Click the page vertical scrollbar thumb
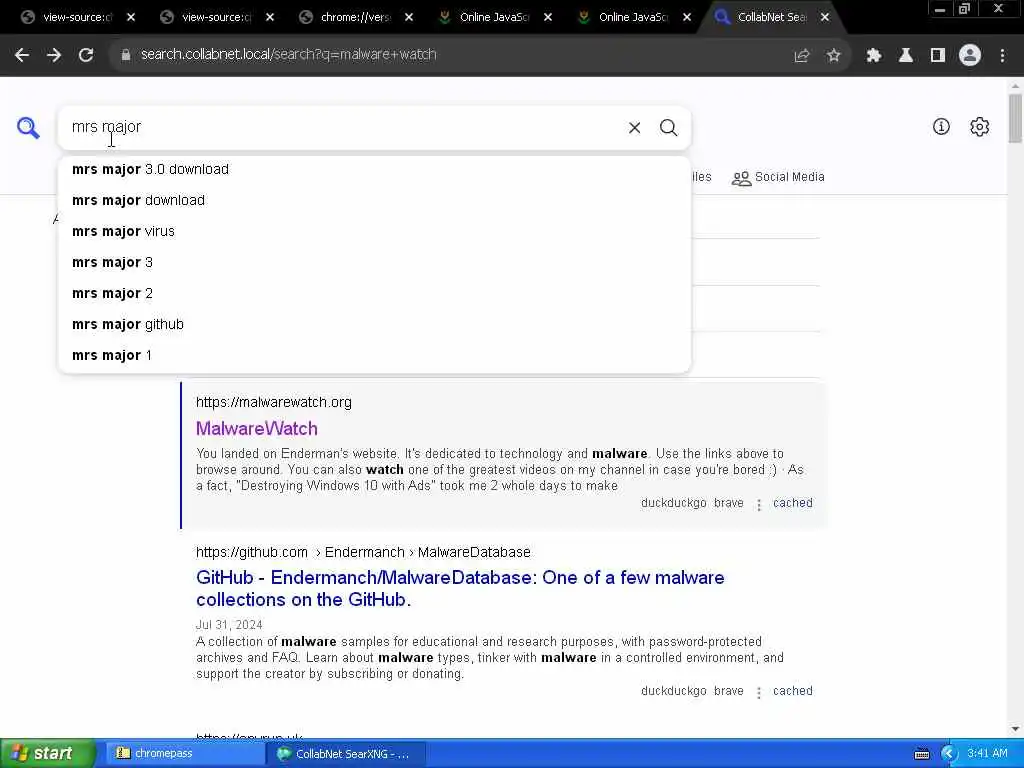This screenshot has width=1024, height=768. click(1015, 118)
